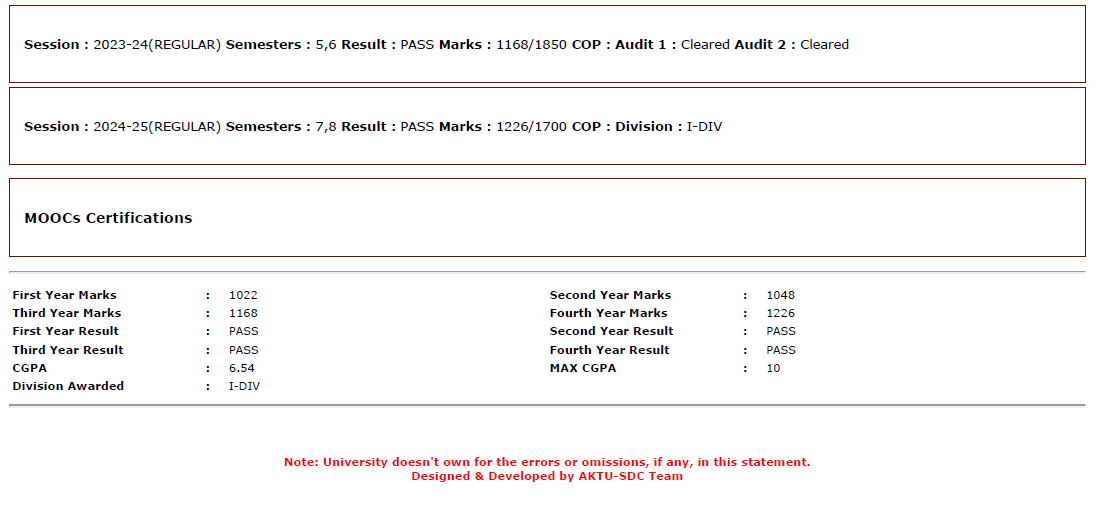Click Designed & Developed by AKTU-SDC Team
Image resolution: width=1097 pixels, height=516 pixels.
[547, 476]
